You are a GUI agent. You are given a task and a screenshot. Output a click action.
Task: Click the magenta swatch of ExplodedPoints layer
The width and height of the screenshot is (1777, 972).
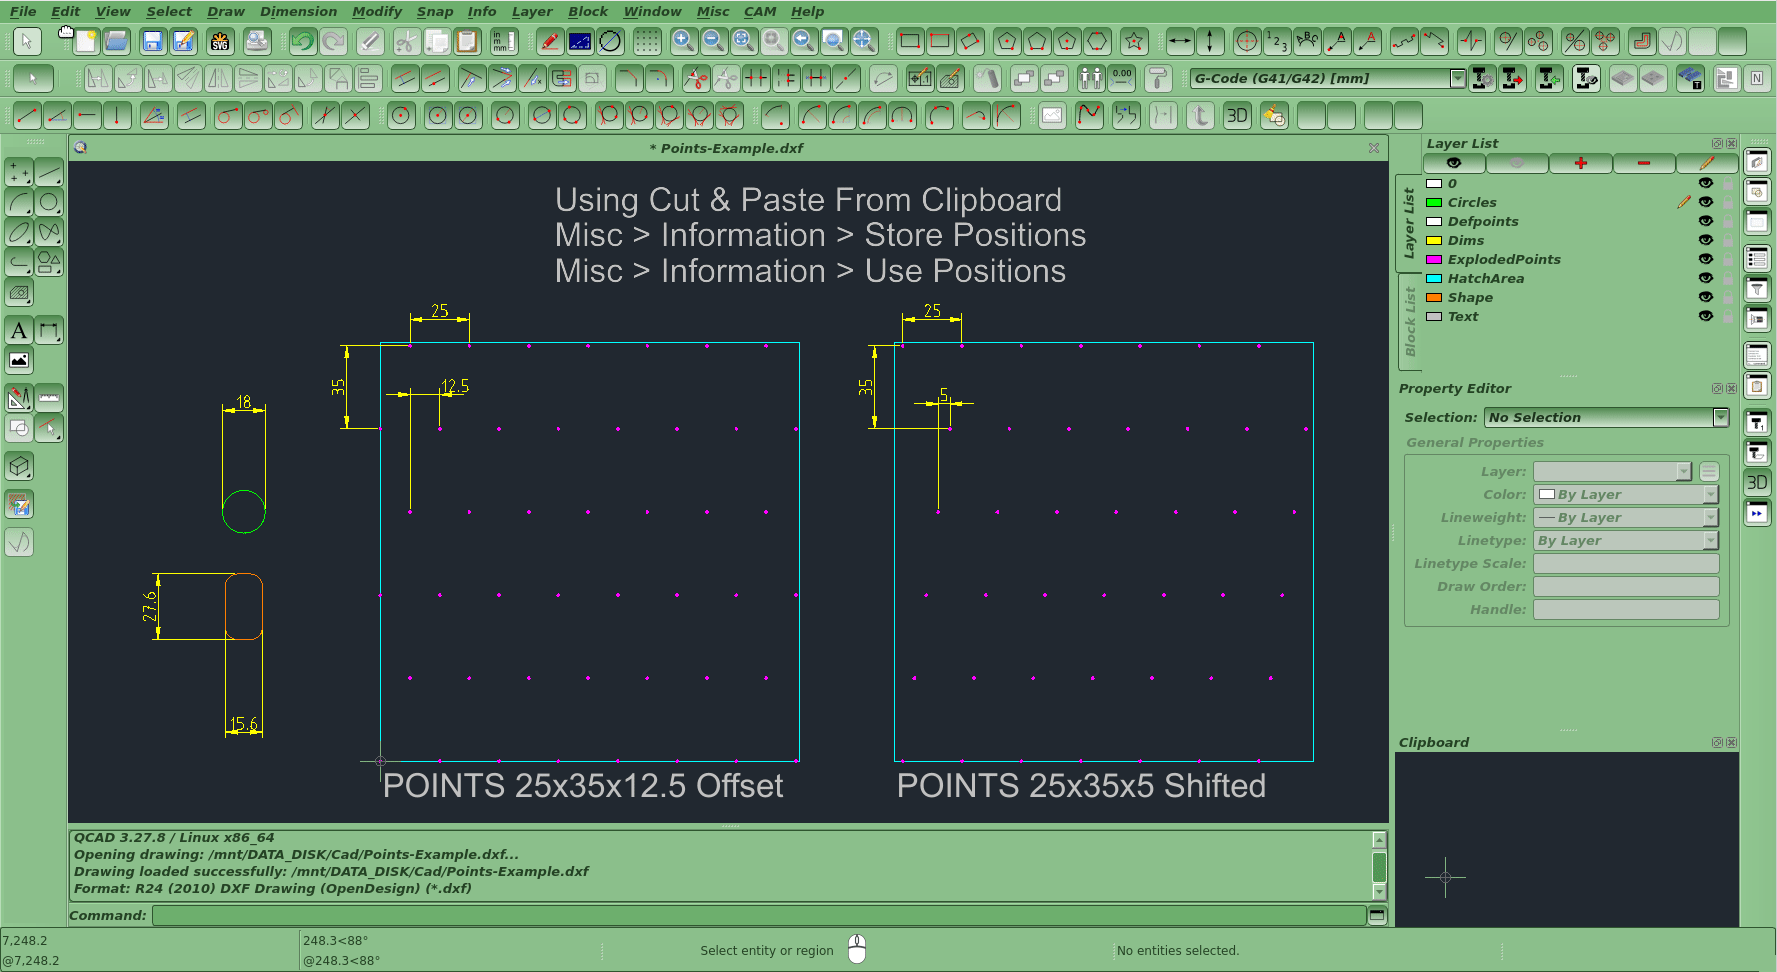[x=1434, y=260]
